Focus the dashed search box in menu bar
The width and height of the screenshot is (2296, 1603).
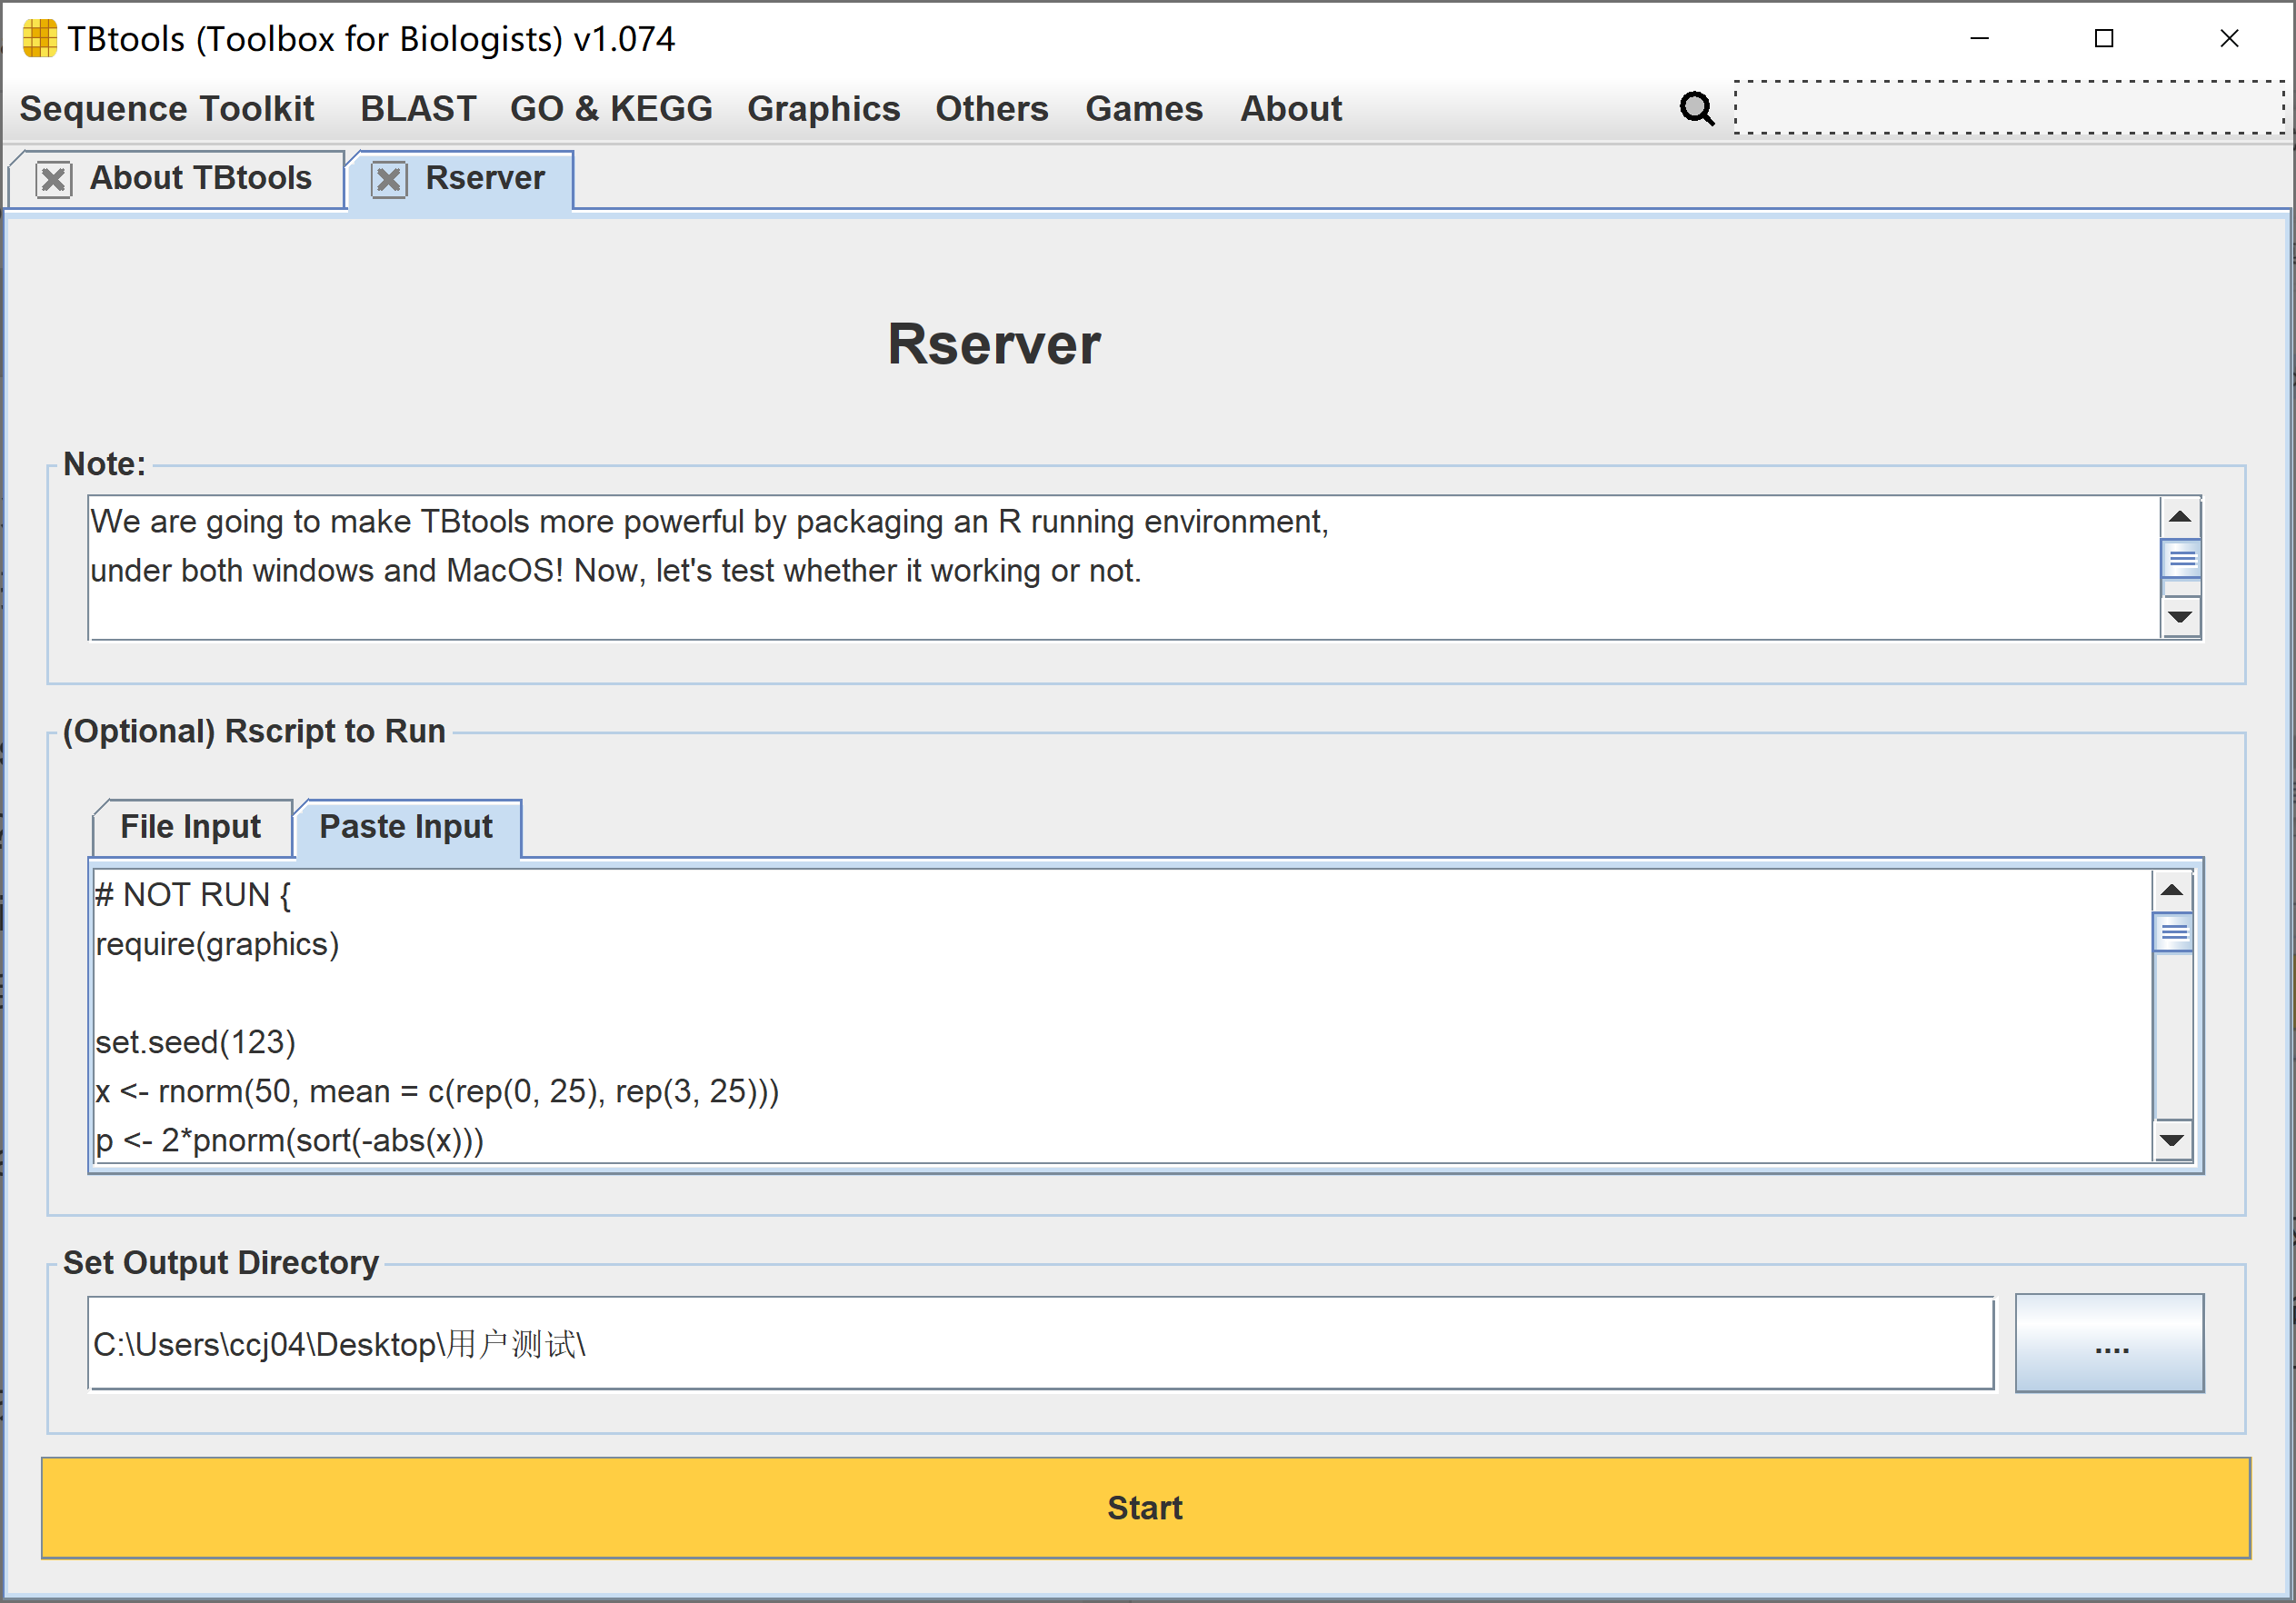2010,108
